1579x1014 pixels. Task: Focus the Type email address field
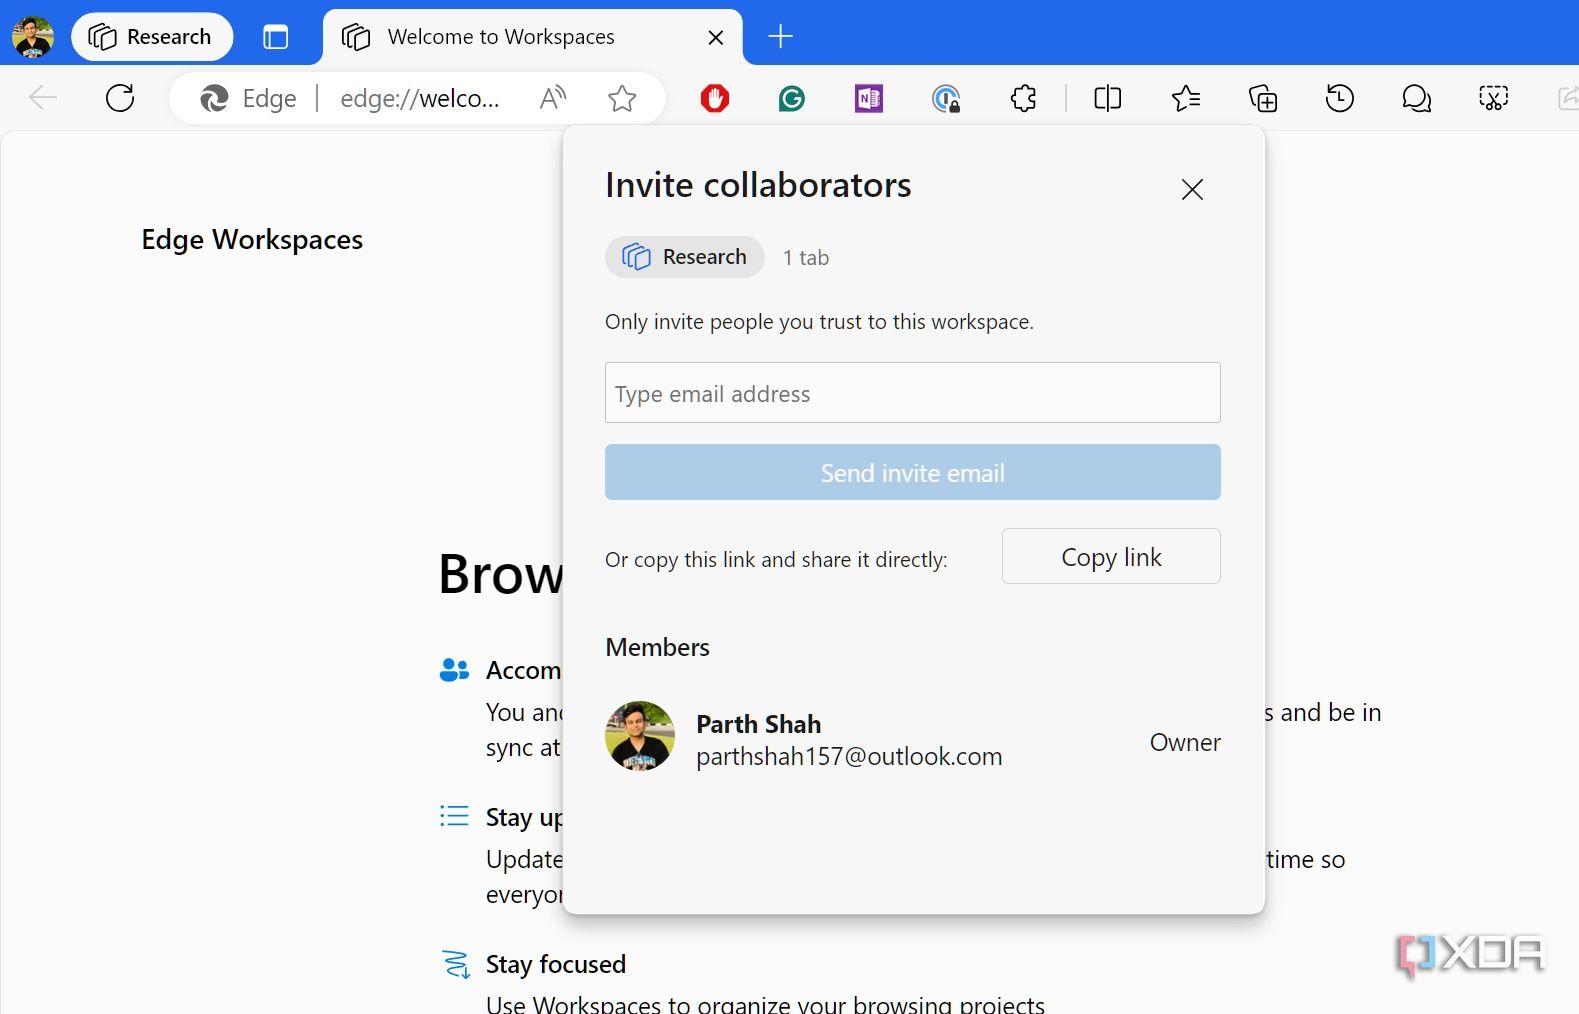pyautogui.click(x=912, y=393)
